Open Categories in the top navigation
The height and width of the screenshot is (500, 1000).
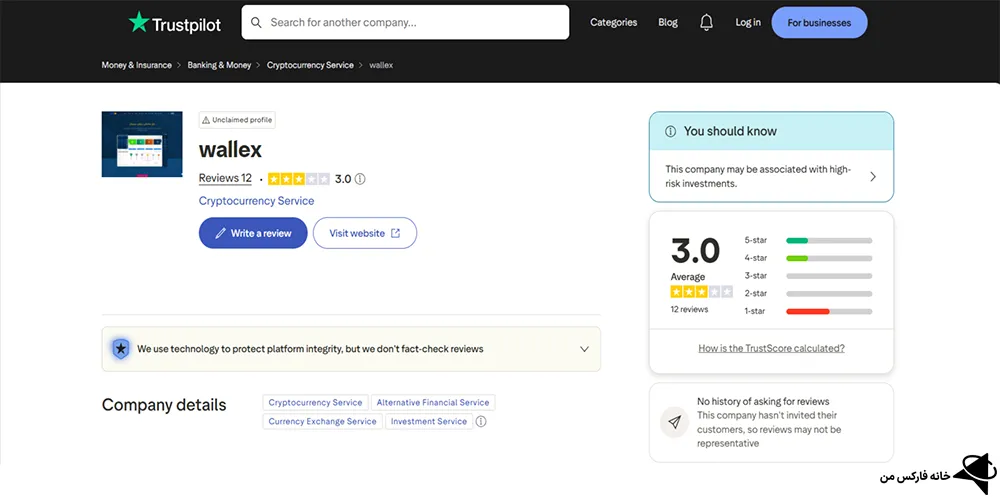tap(614, 22)
